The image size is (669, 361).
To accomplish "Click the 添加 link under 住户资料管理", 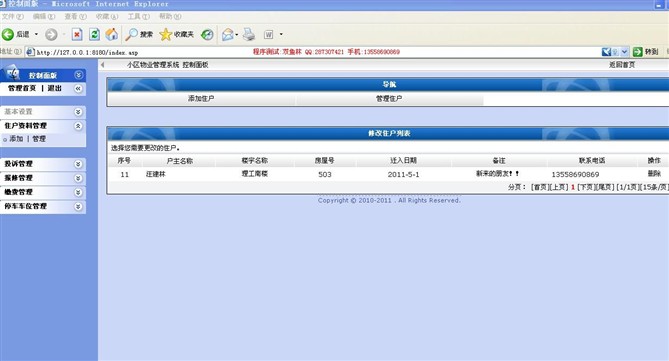I will [x=16, y=139].
